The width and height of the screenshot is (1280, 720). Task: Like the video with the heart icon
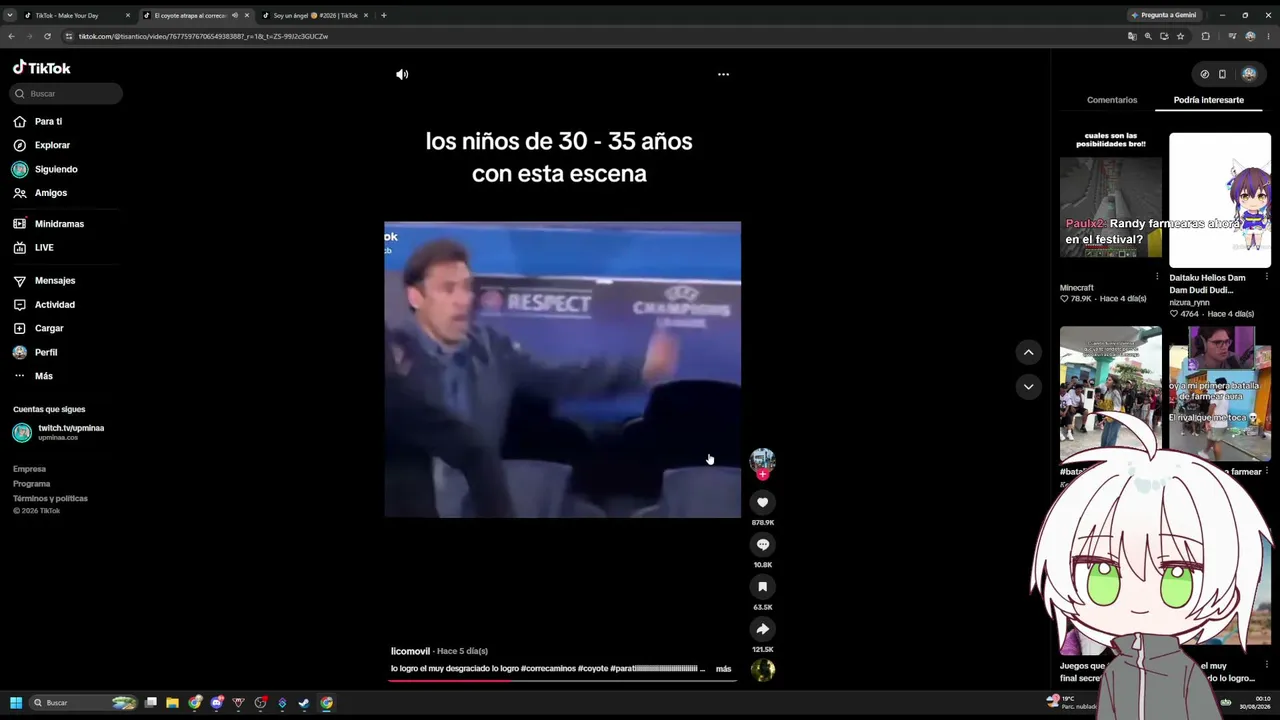pos(762,502)
